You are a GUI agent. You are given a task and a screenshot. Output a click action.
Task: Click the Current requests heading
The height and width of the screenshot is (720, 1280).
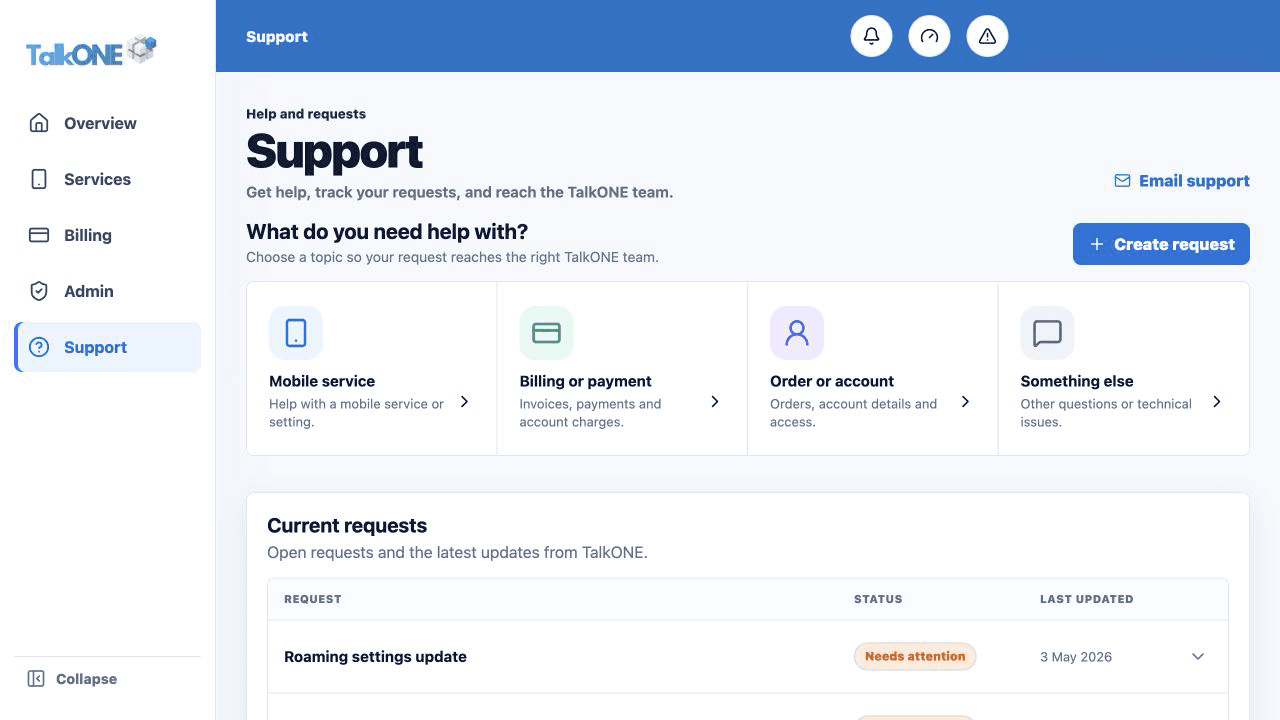(x=347, y=526)
